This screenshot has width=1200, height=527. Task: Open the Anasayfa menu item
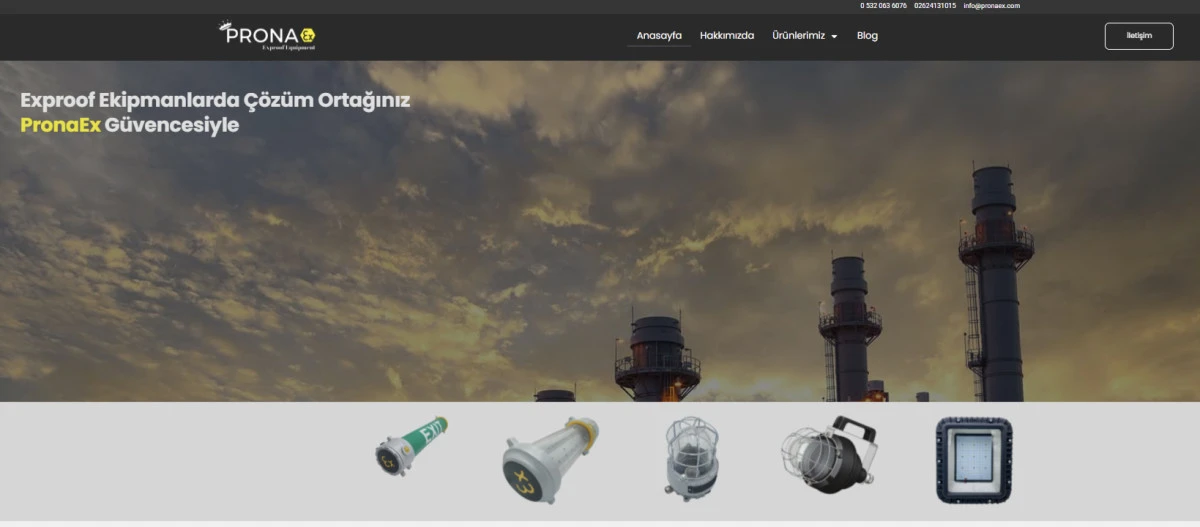click(x=659, y=36)
